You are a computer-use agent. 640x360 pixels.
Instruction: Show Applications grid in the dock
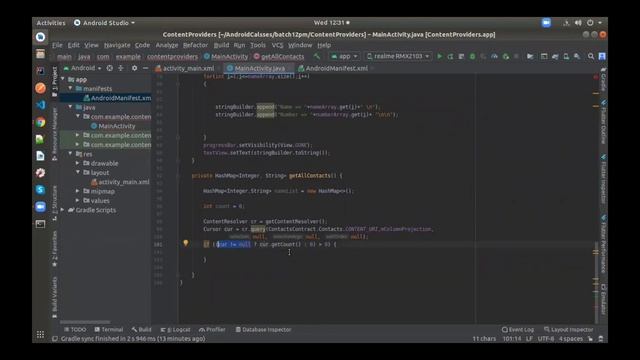[x=40, y=335]
